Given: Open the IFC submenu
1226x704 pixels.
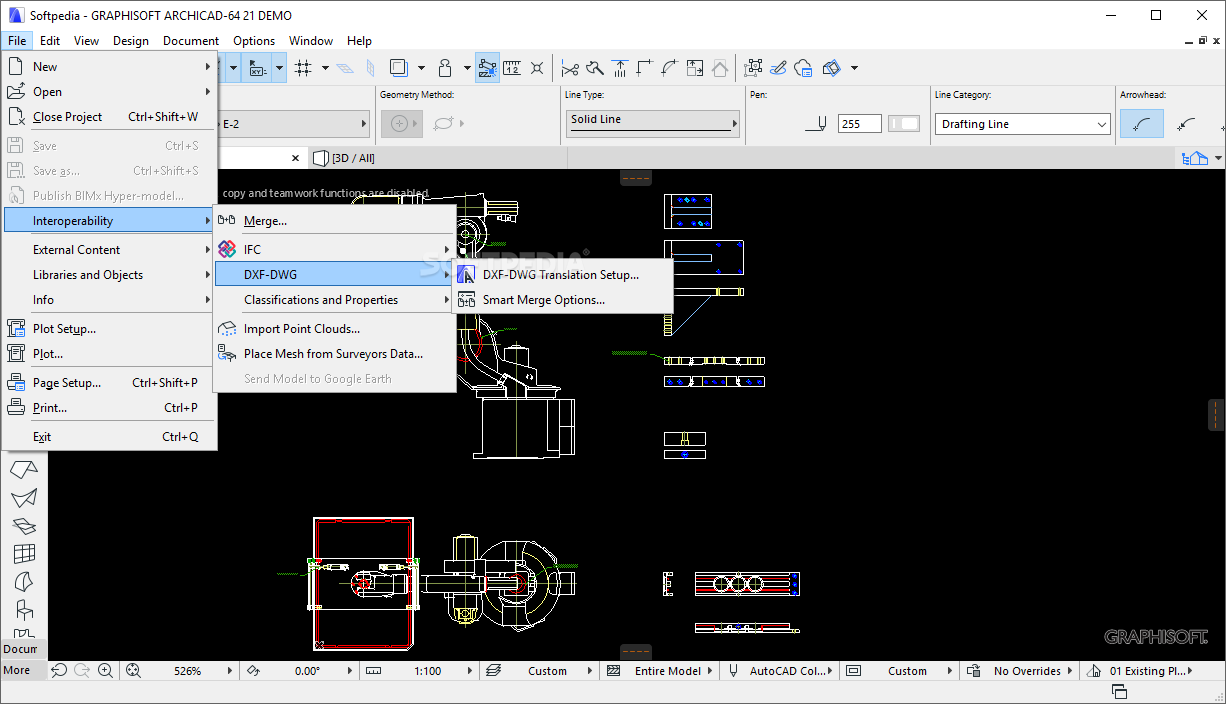Looking at the screenshot, I should [335, 250].
